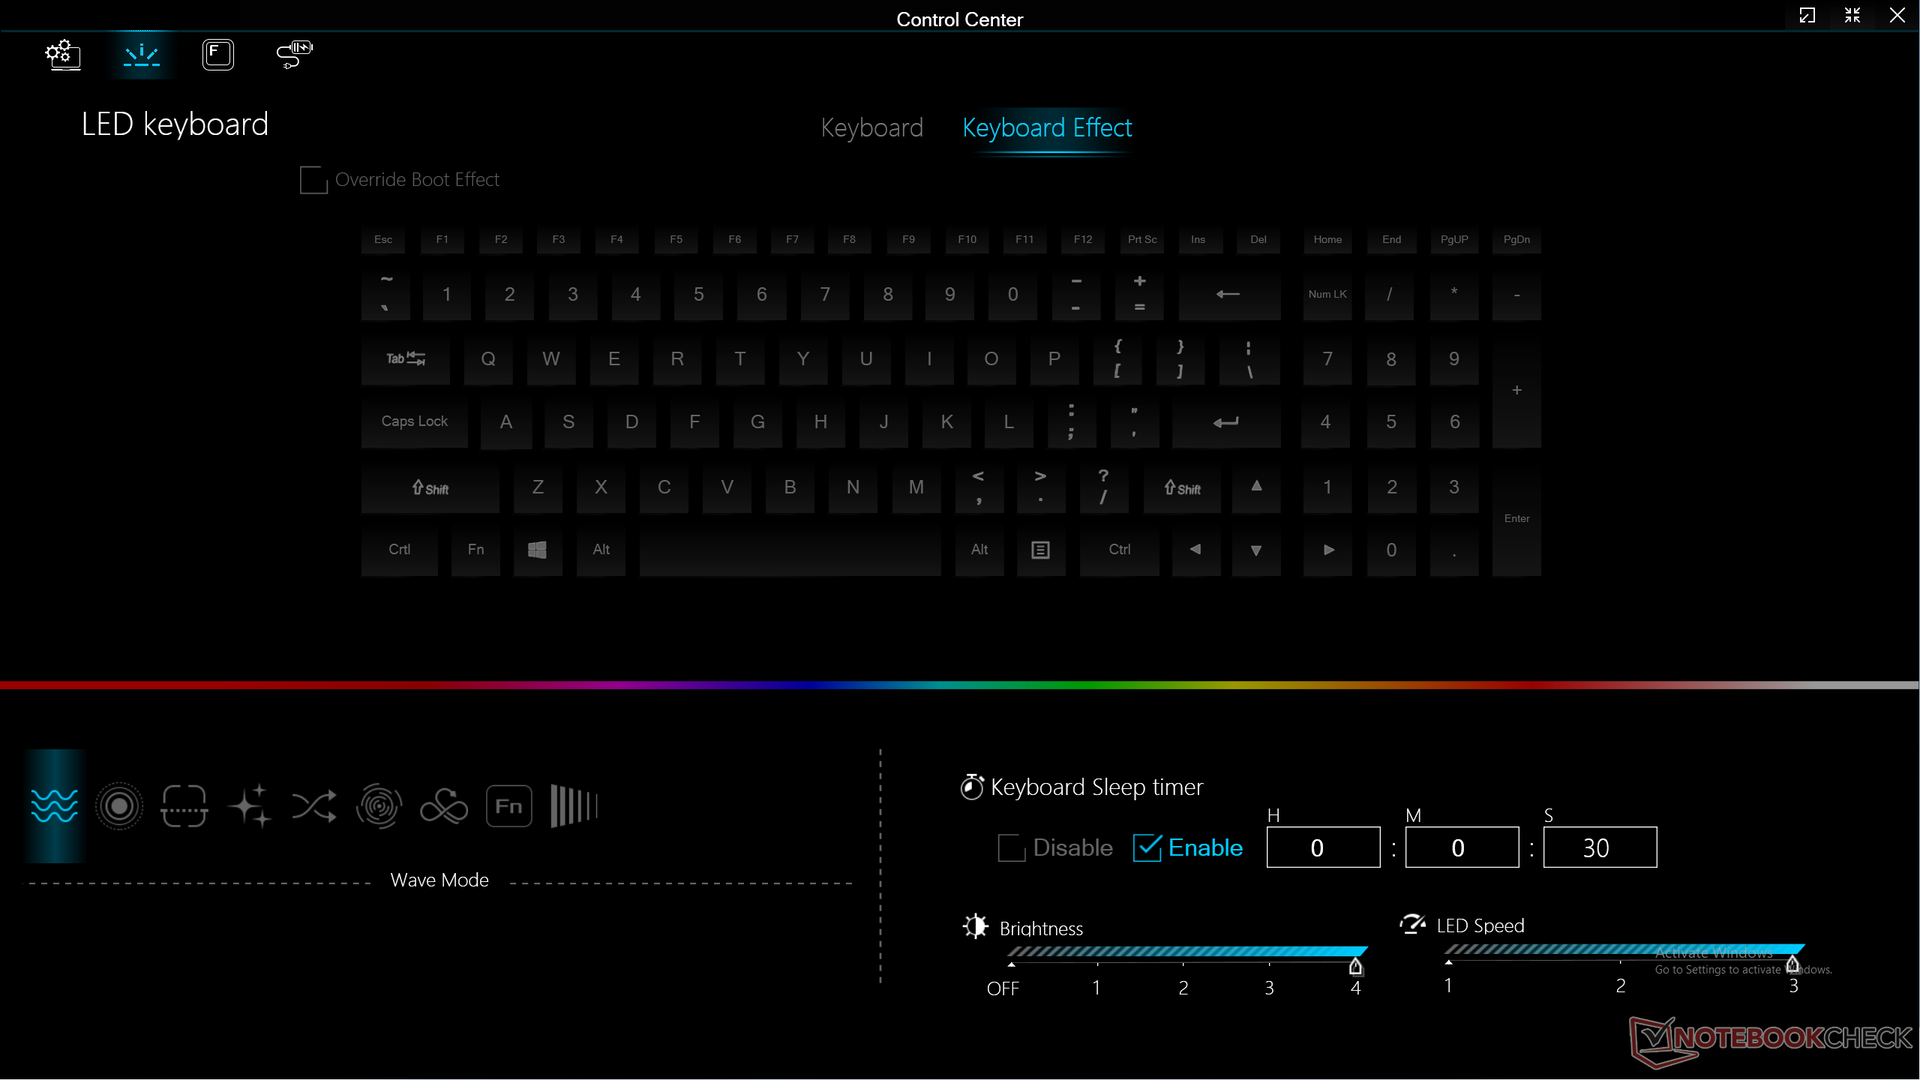Choose the random shuffle arrows effect icon
Screen dimensions: 1920x1080
[x=314, y=806]
